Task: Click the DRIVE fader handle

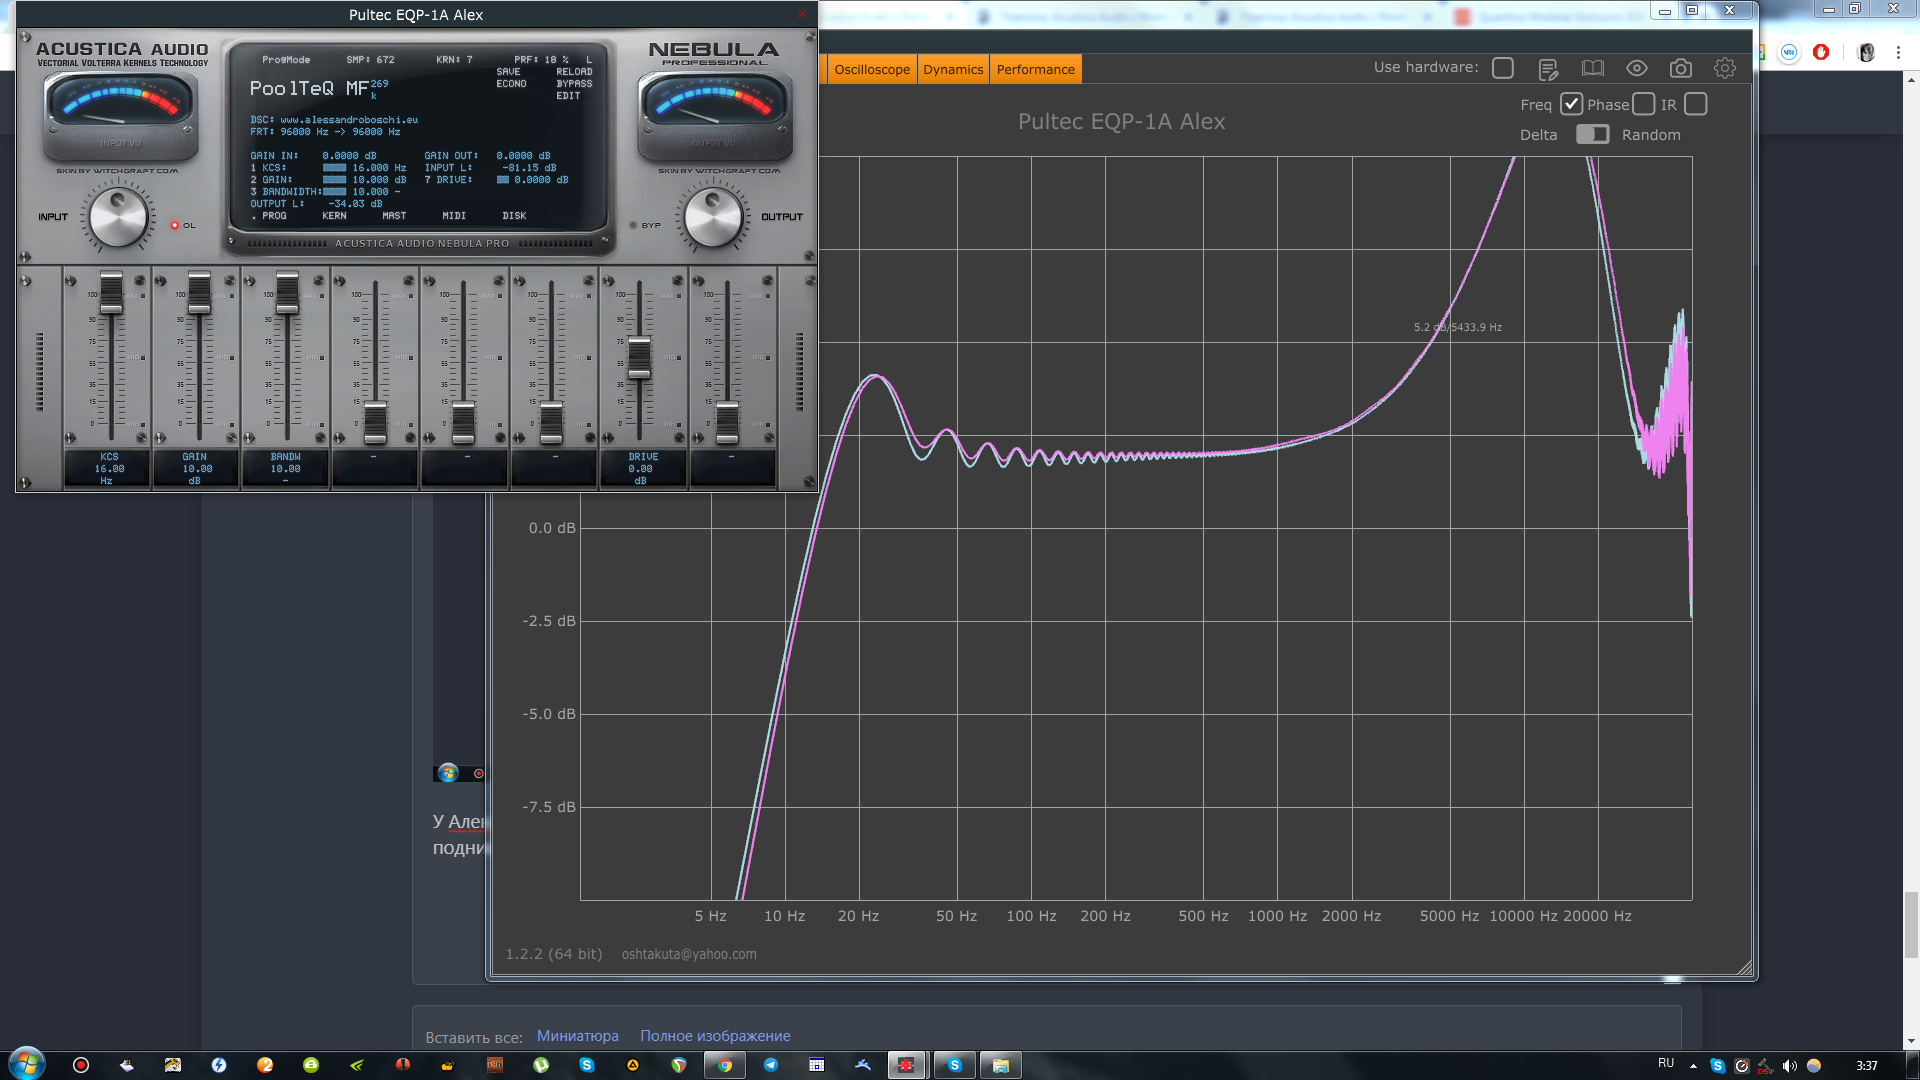Action: point(639,358)
